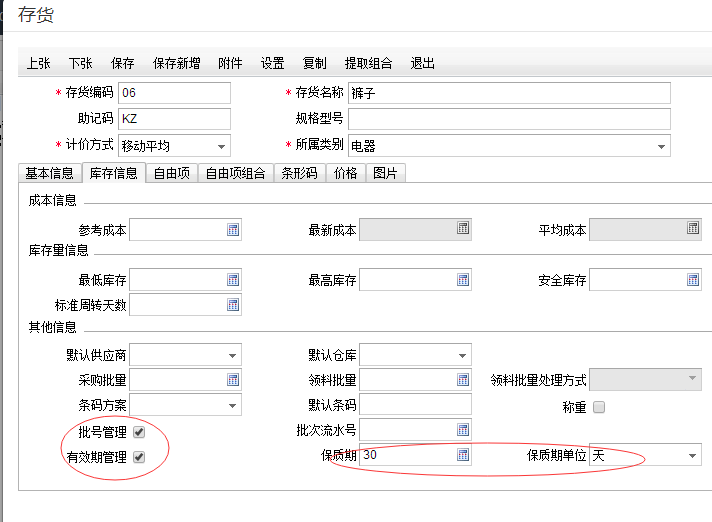
Task: Toggle the 批号管理 checkbox
Action: click(x=139, y=433)
